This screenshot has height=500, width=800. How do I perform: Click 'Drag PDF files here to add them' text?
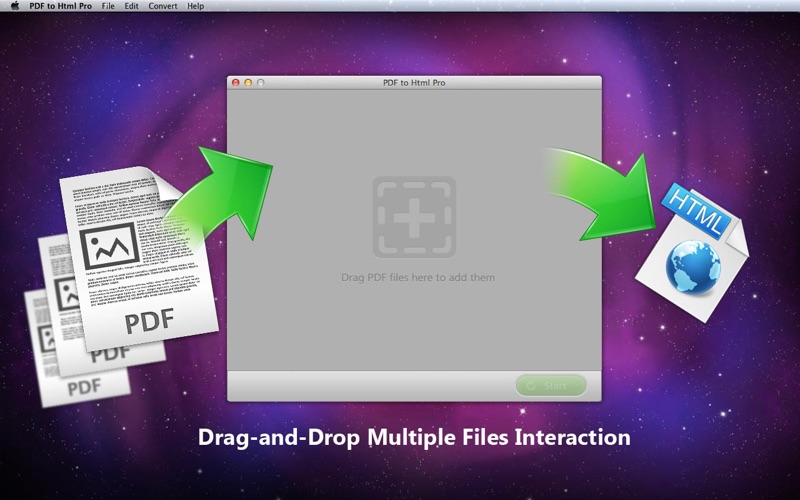click(x=418, y=278)
